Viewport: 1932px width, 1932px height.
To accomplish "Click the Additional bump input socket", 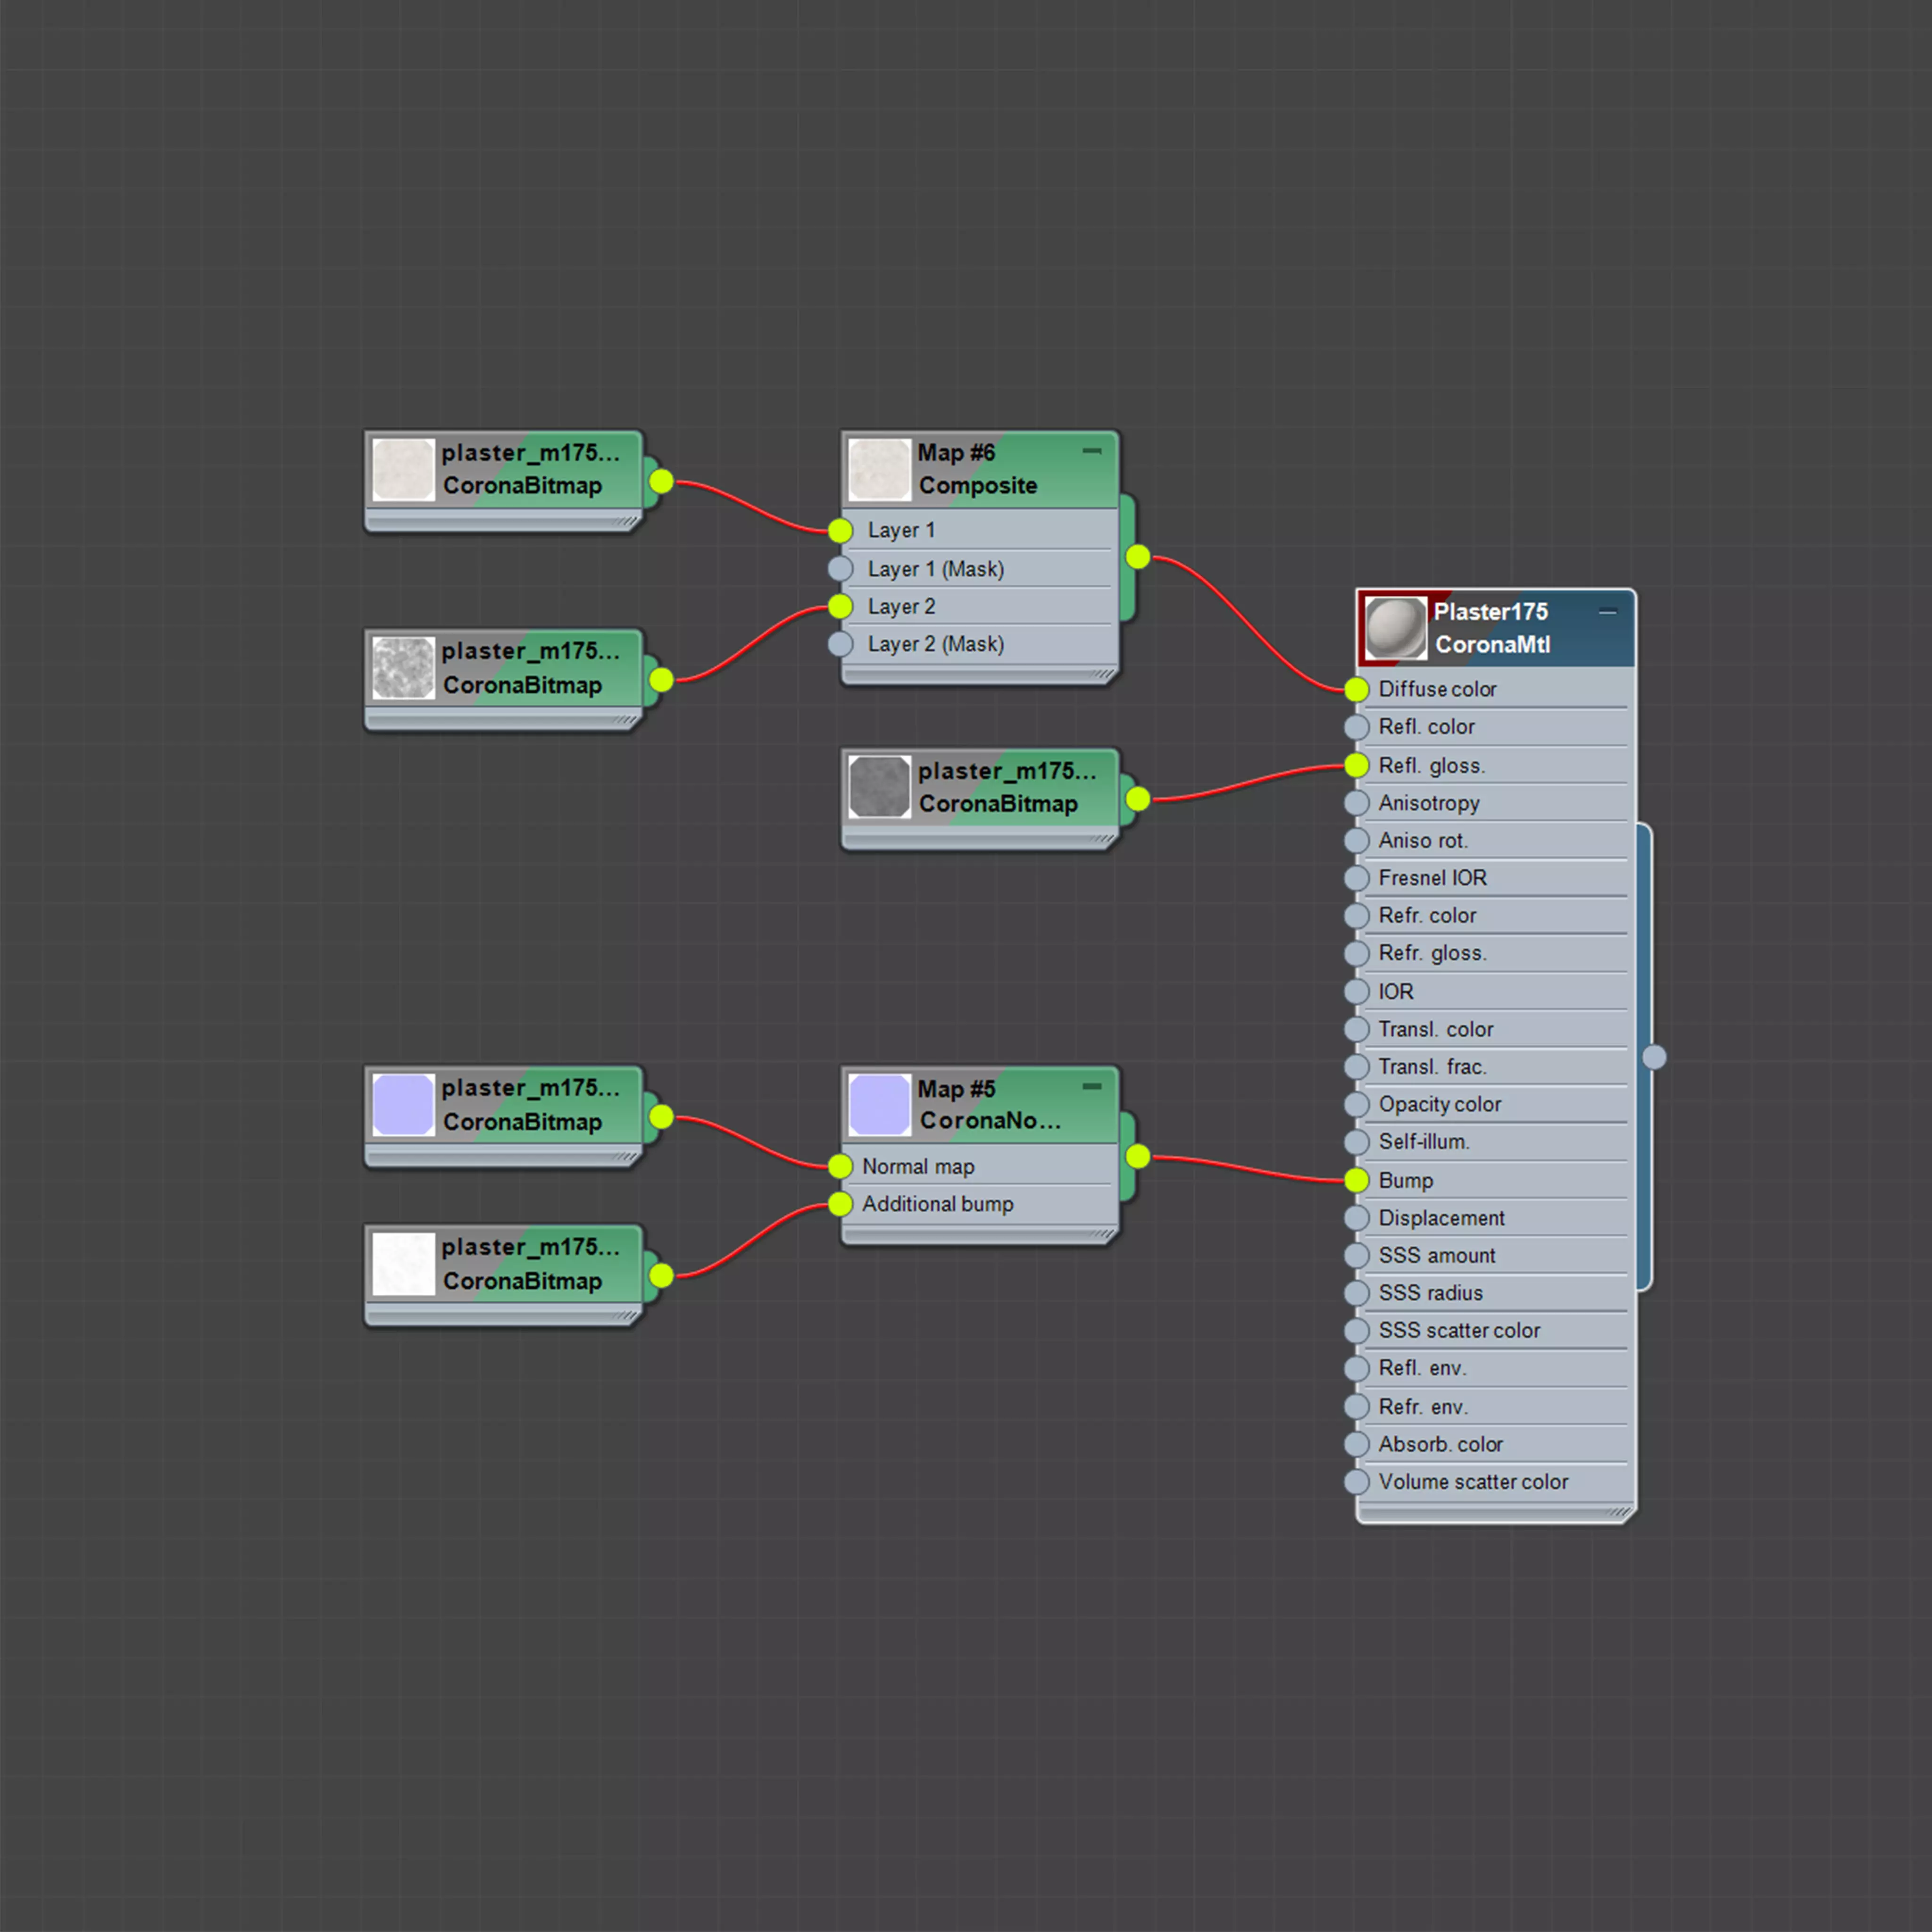I will [x=840, y=1204].
